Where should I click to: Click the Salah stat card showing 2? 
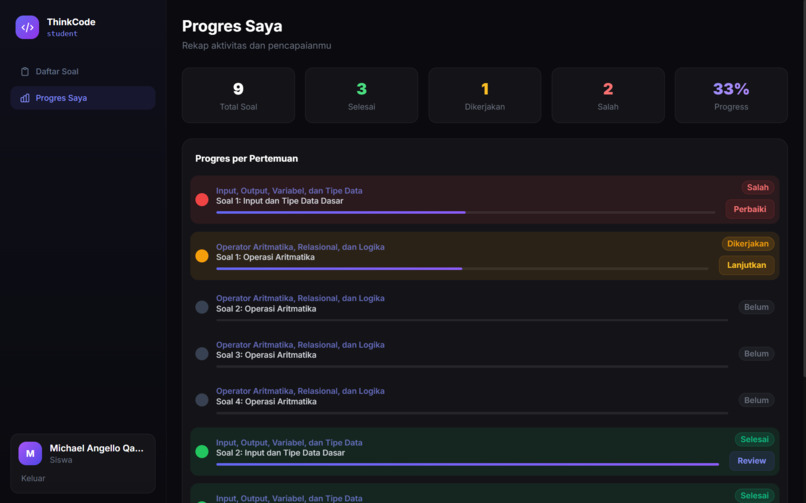pyautogui.click(x=608, y=95)
